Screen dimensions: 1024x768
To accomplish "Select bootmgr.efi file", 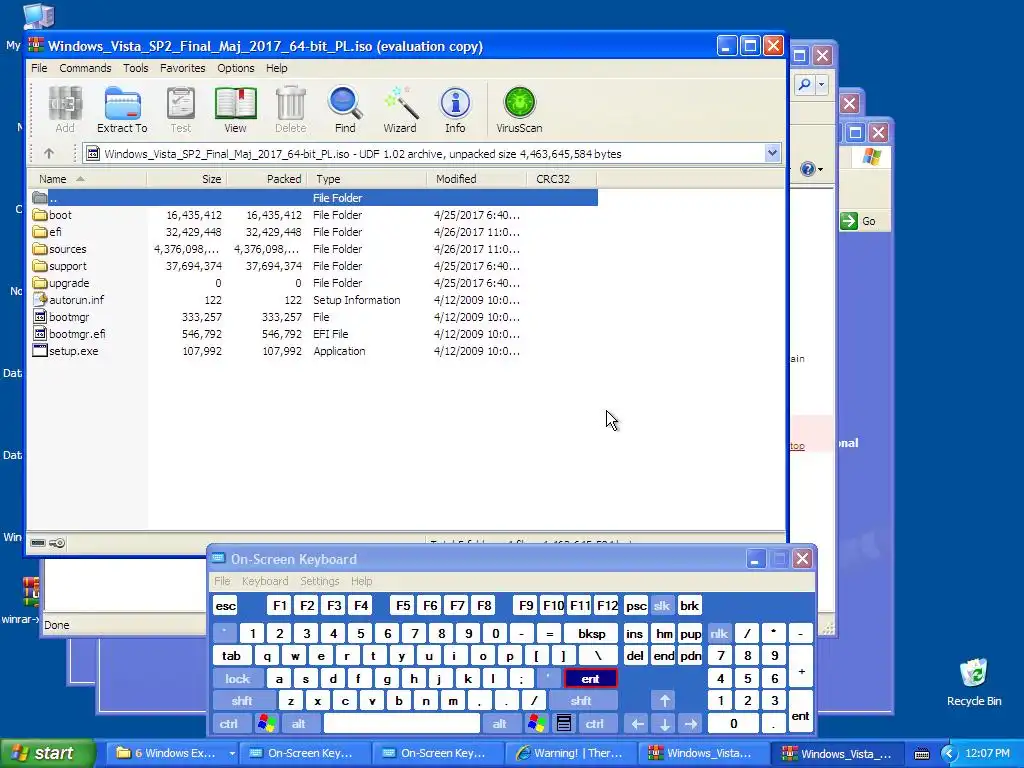I will [69, 334].
